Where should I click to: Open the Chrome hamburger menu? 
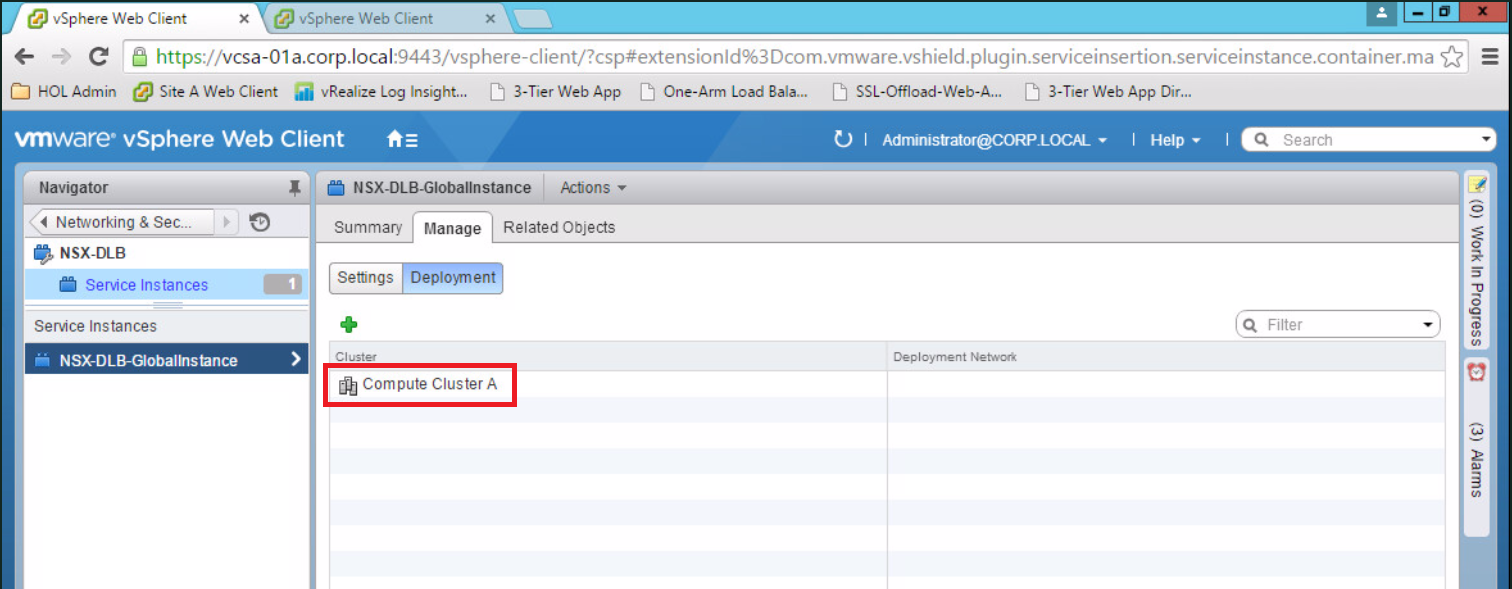pos(1488,57)
